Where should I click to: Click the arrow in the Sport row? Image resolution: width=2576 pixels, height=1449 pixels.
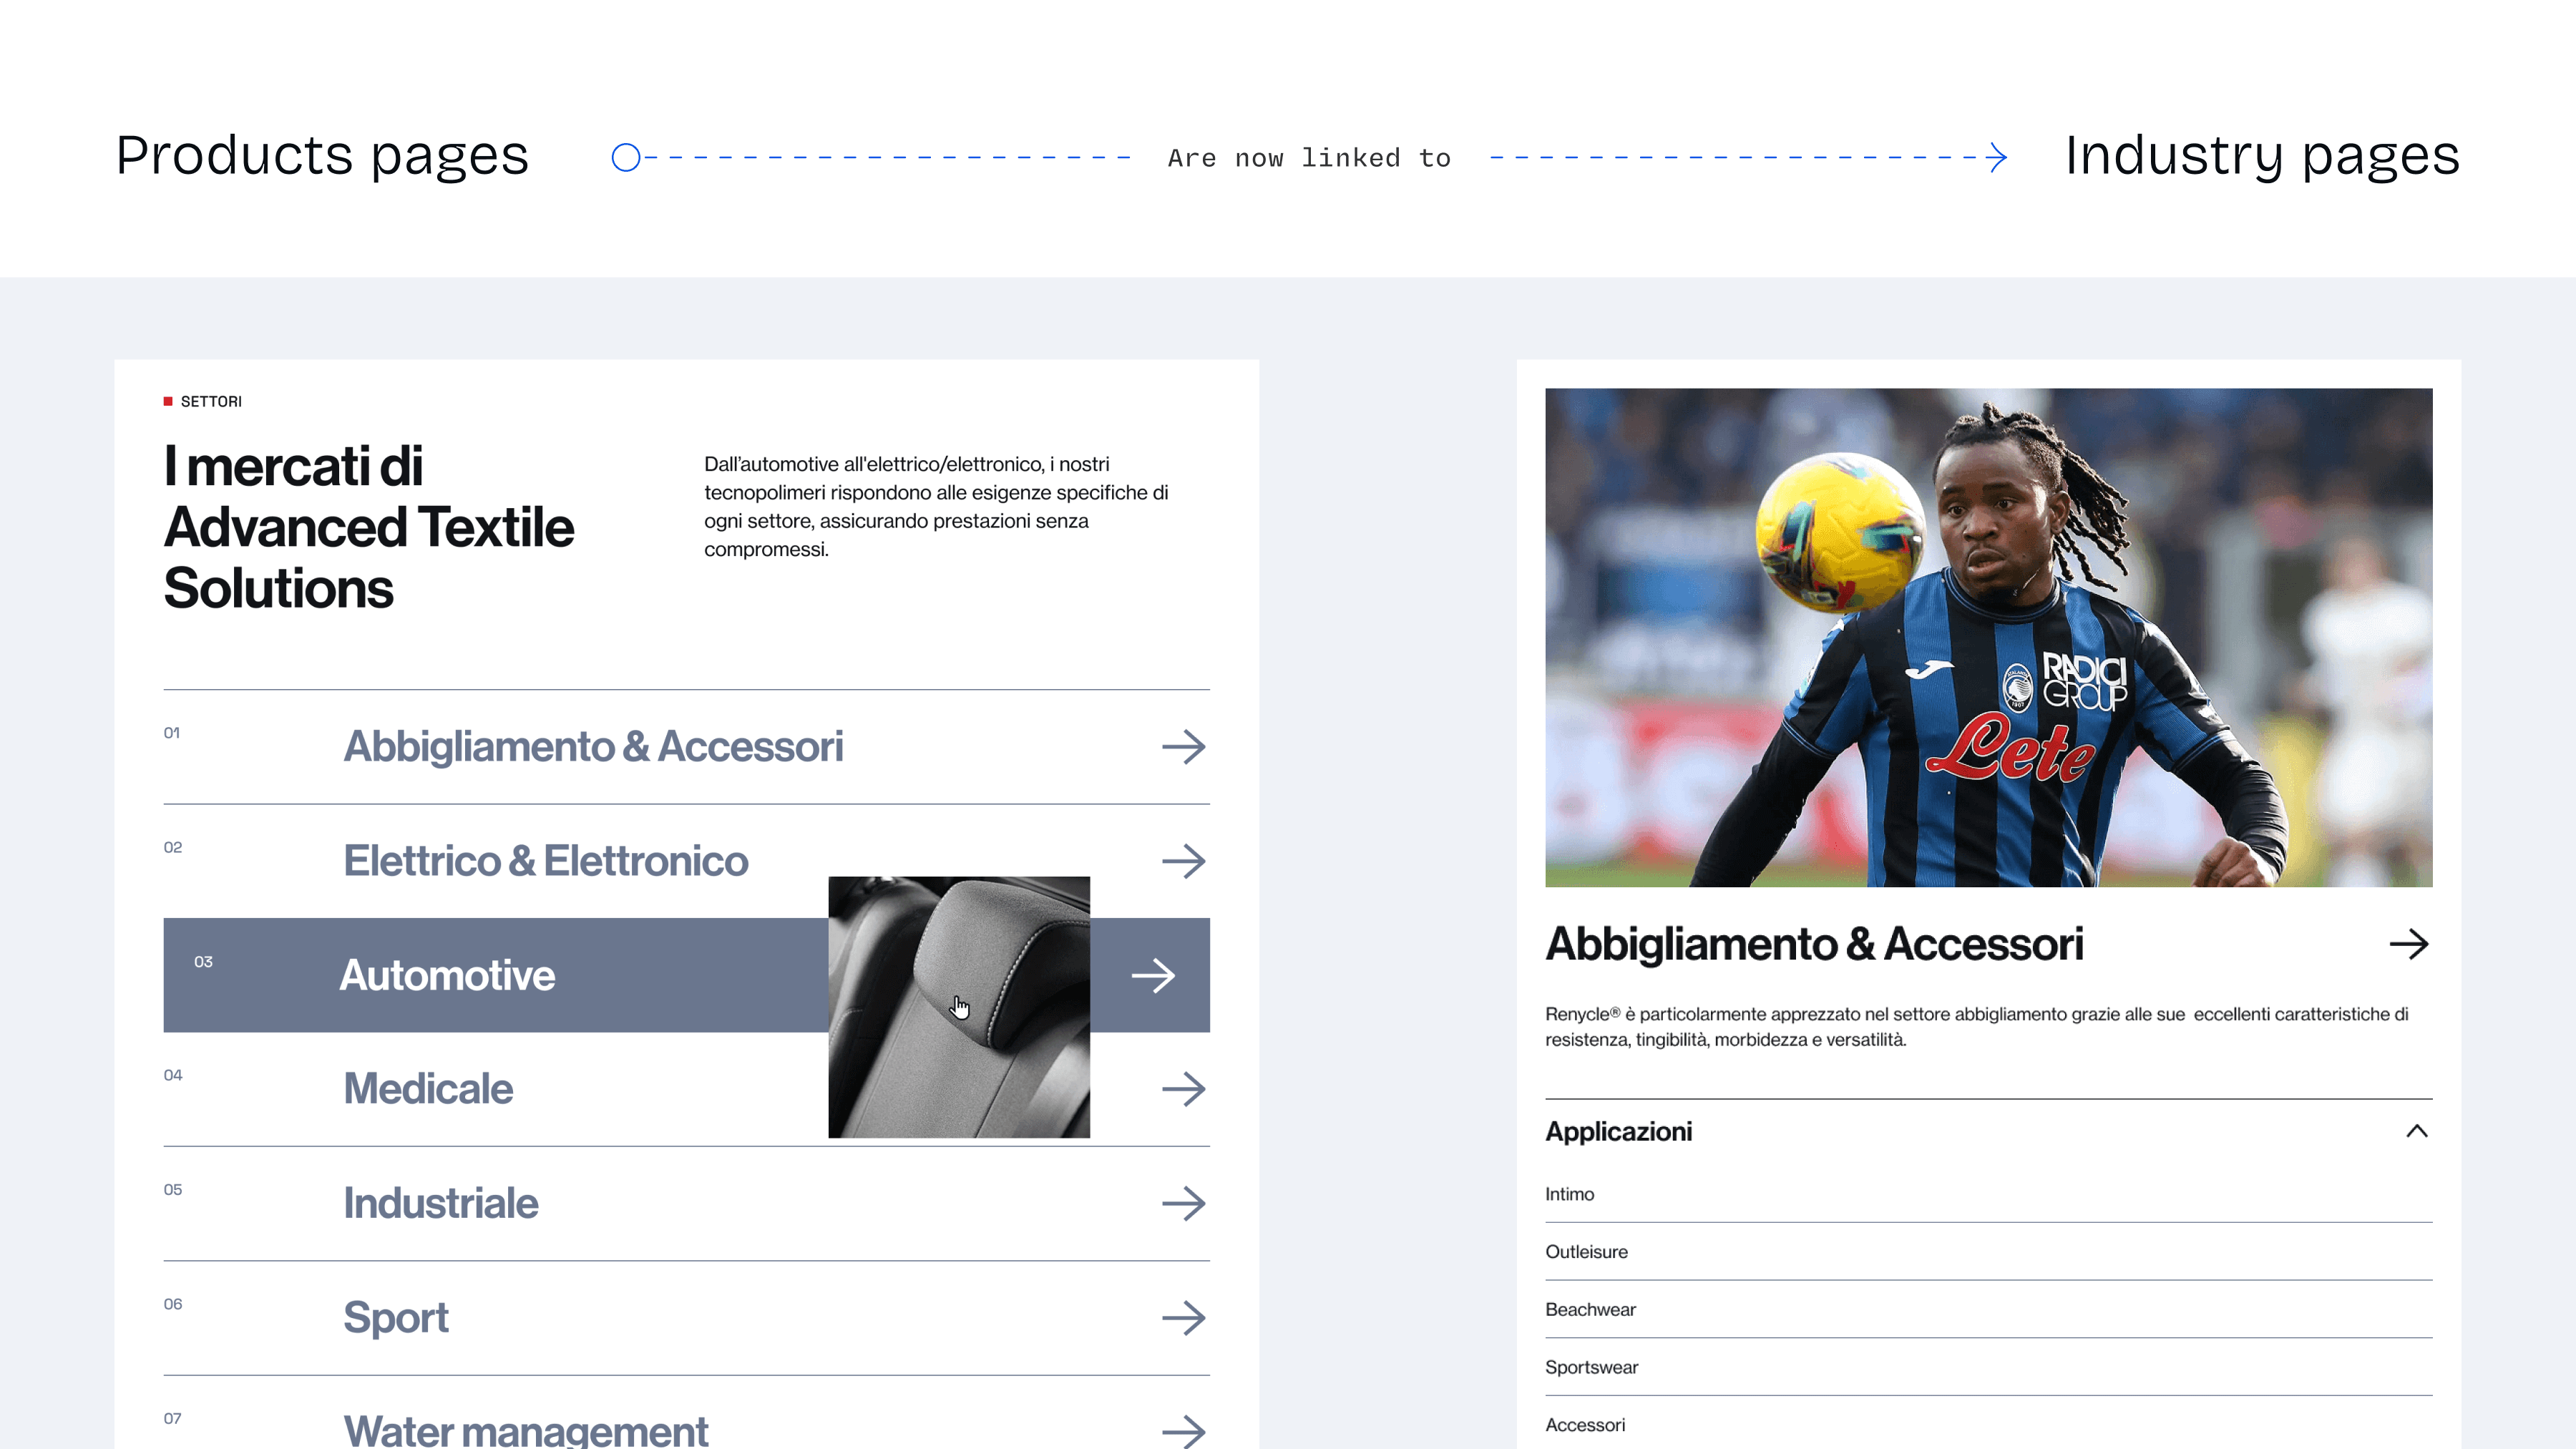[1183, 1317]
